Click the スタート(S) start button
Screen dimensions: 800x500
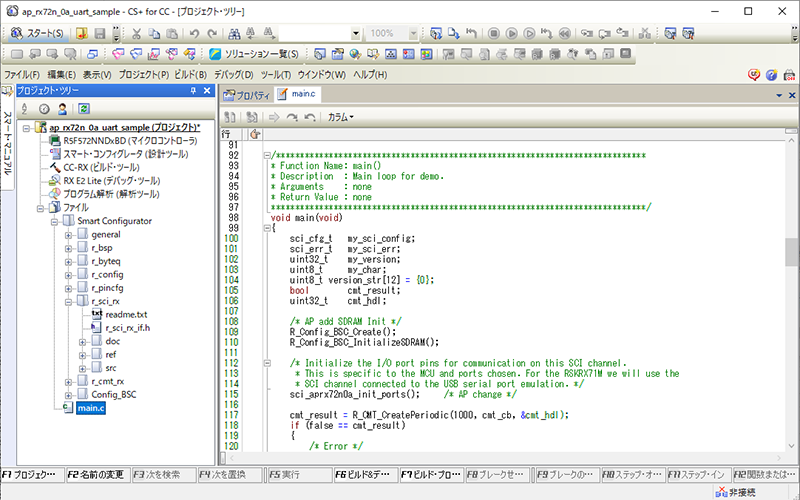coord(38,34)
